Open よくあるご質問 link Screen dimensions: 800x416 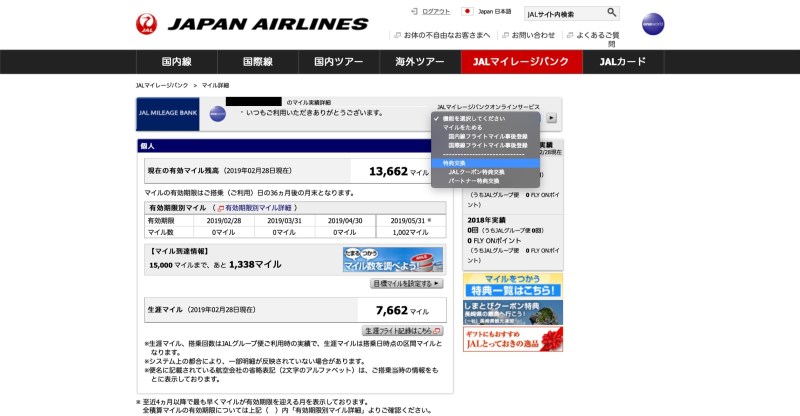click(x=597, y=39)
